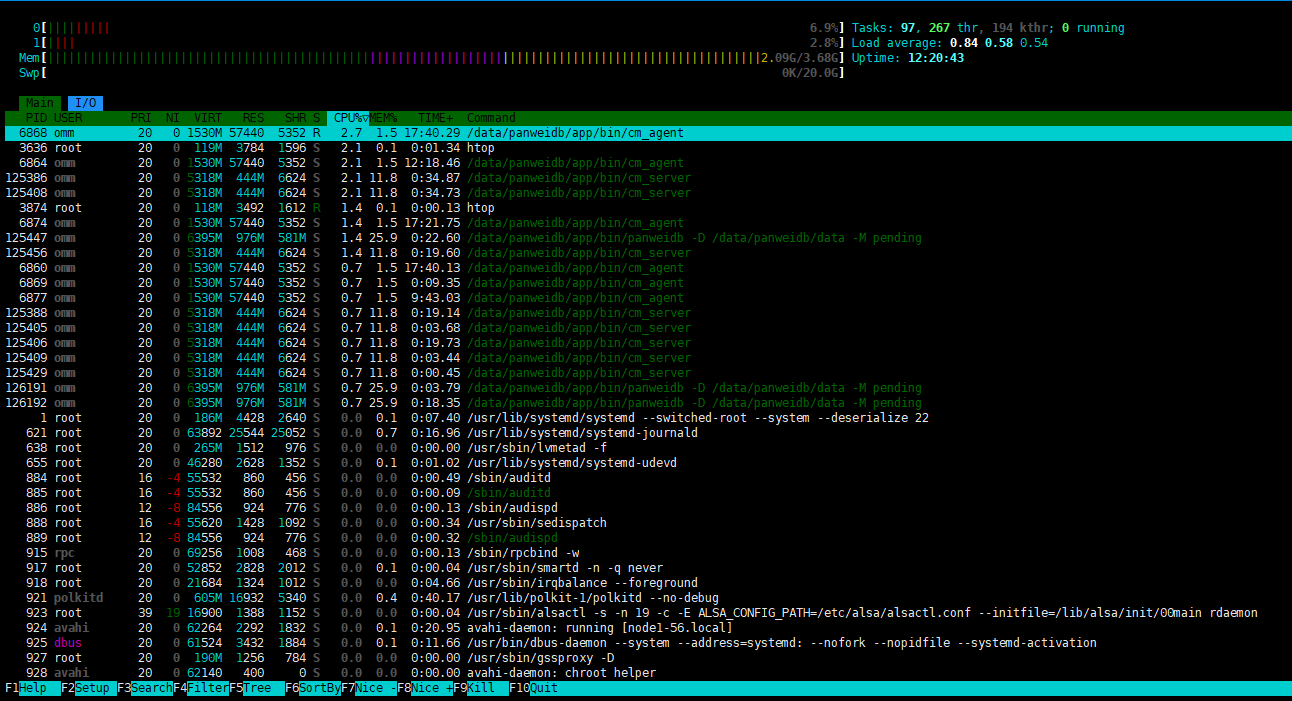The height and width of the screenshot is (701, 1292).
Task: Click the CPU 0 usage meter
Action: coord(438,28)
